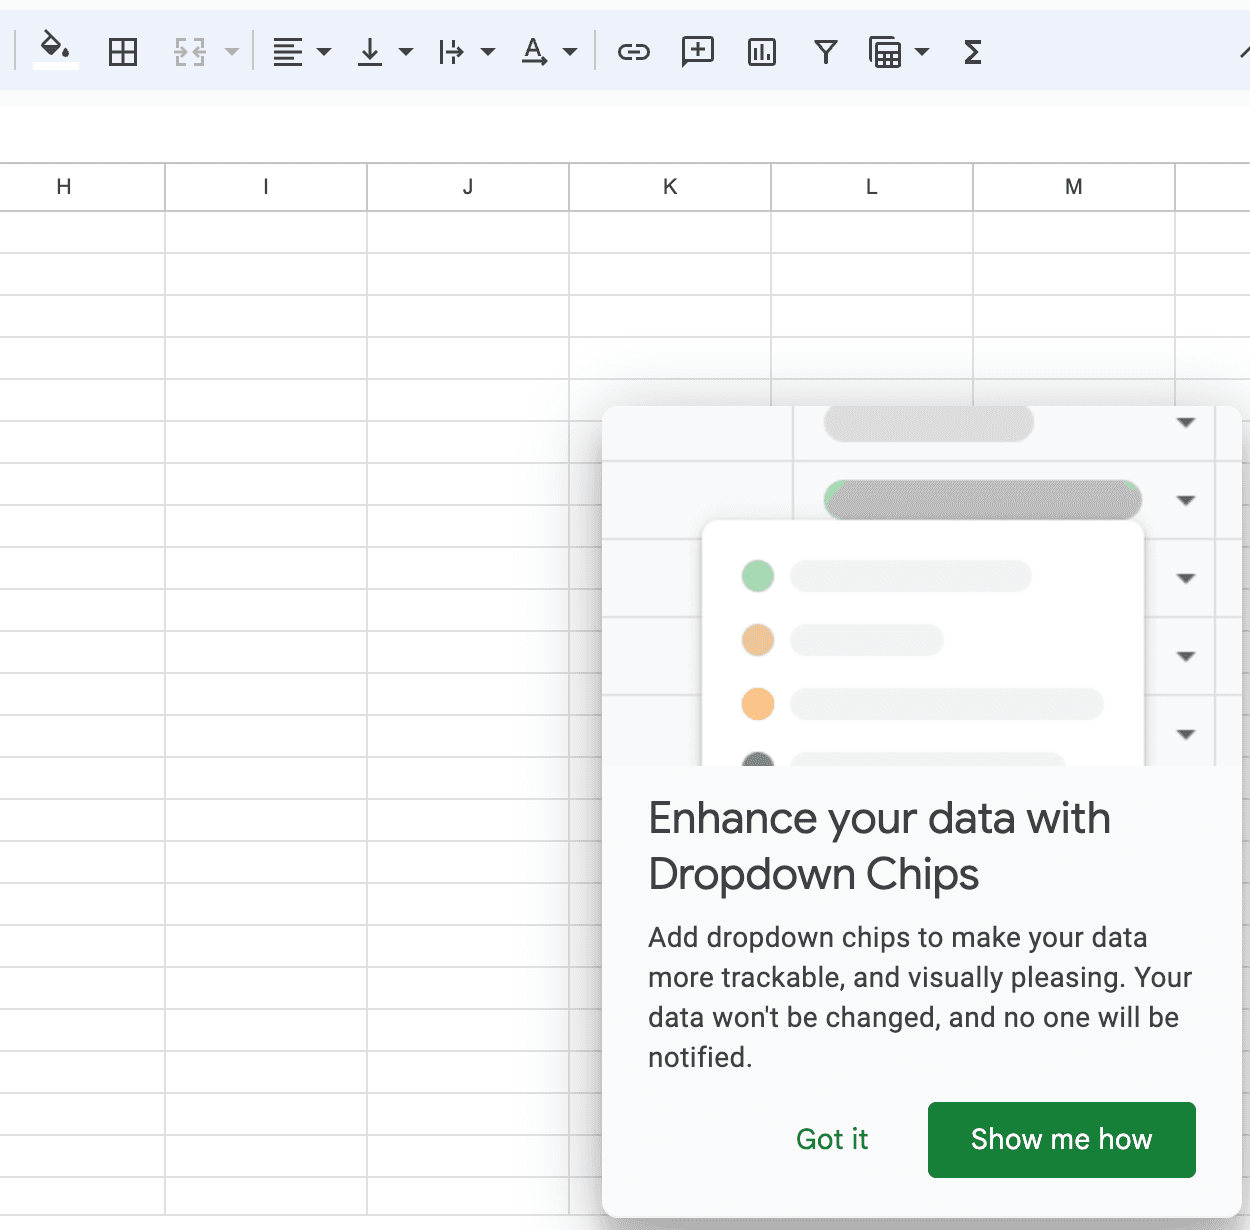Insert a chart
Image resolution: width=1250 pixels, height=1230 pixels.
760,51
